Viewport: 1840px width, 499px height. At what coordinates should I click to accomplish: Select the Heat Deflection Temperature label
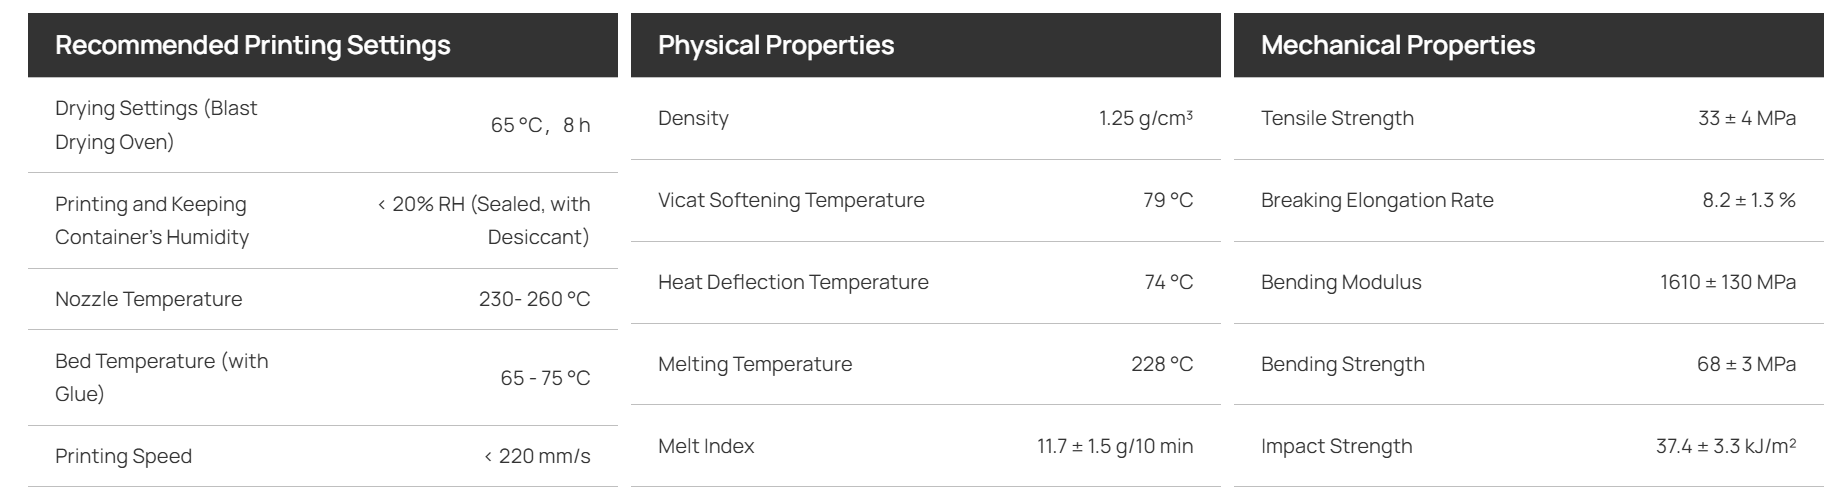coord(793,282)
